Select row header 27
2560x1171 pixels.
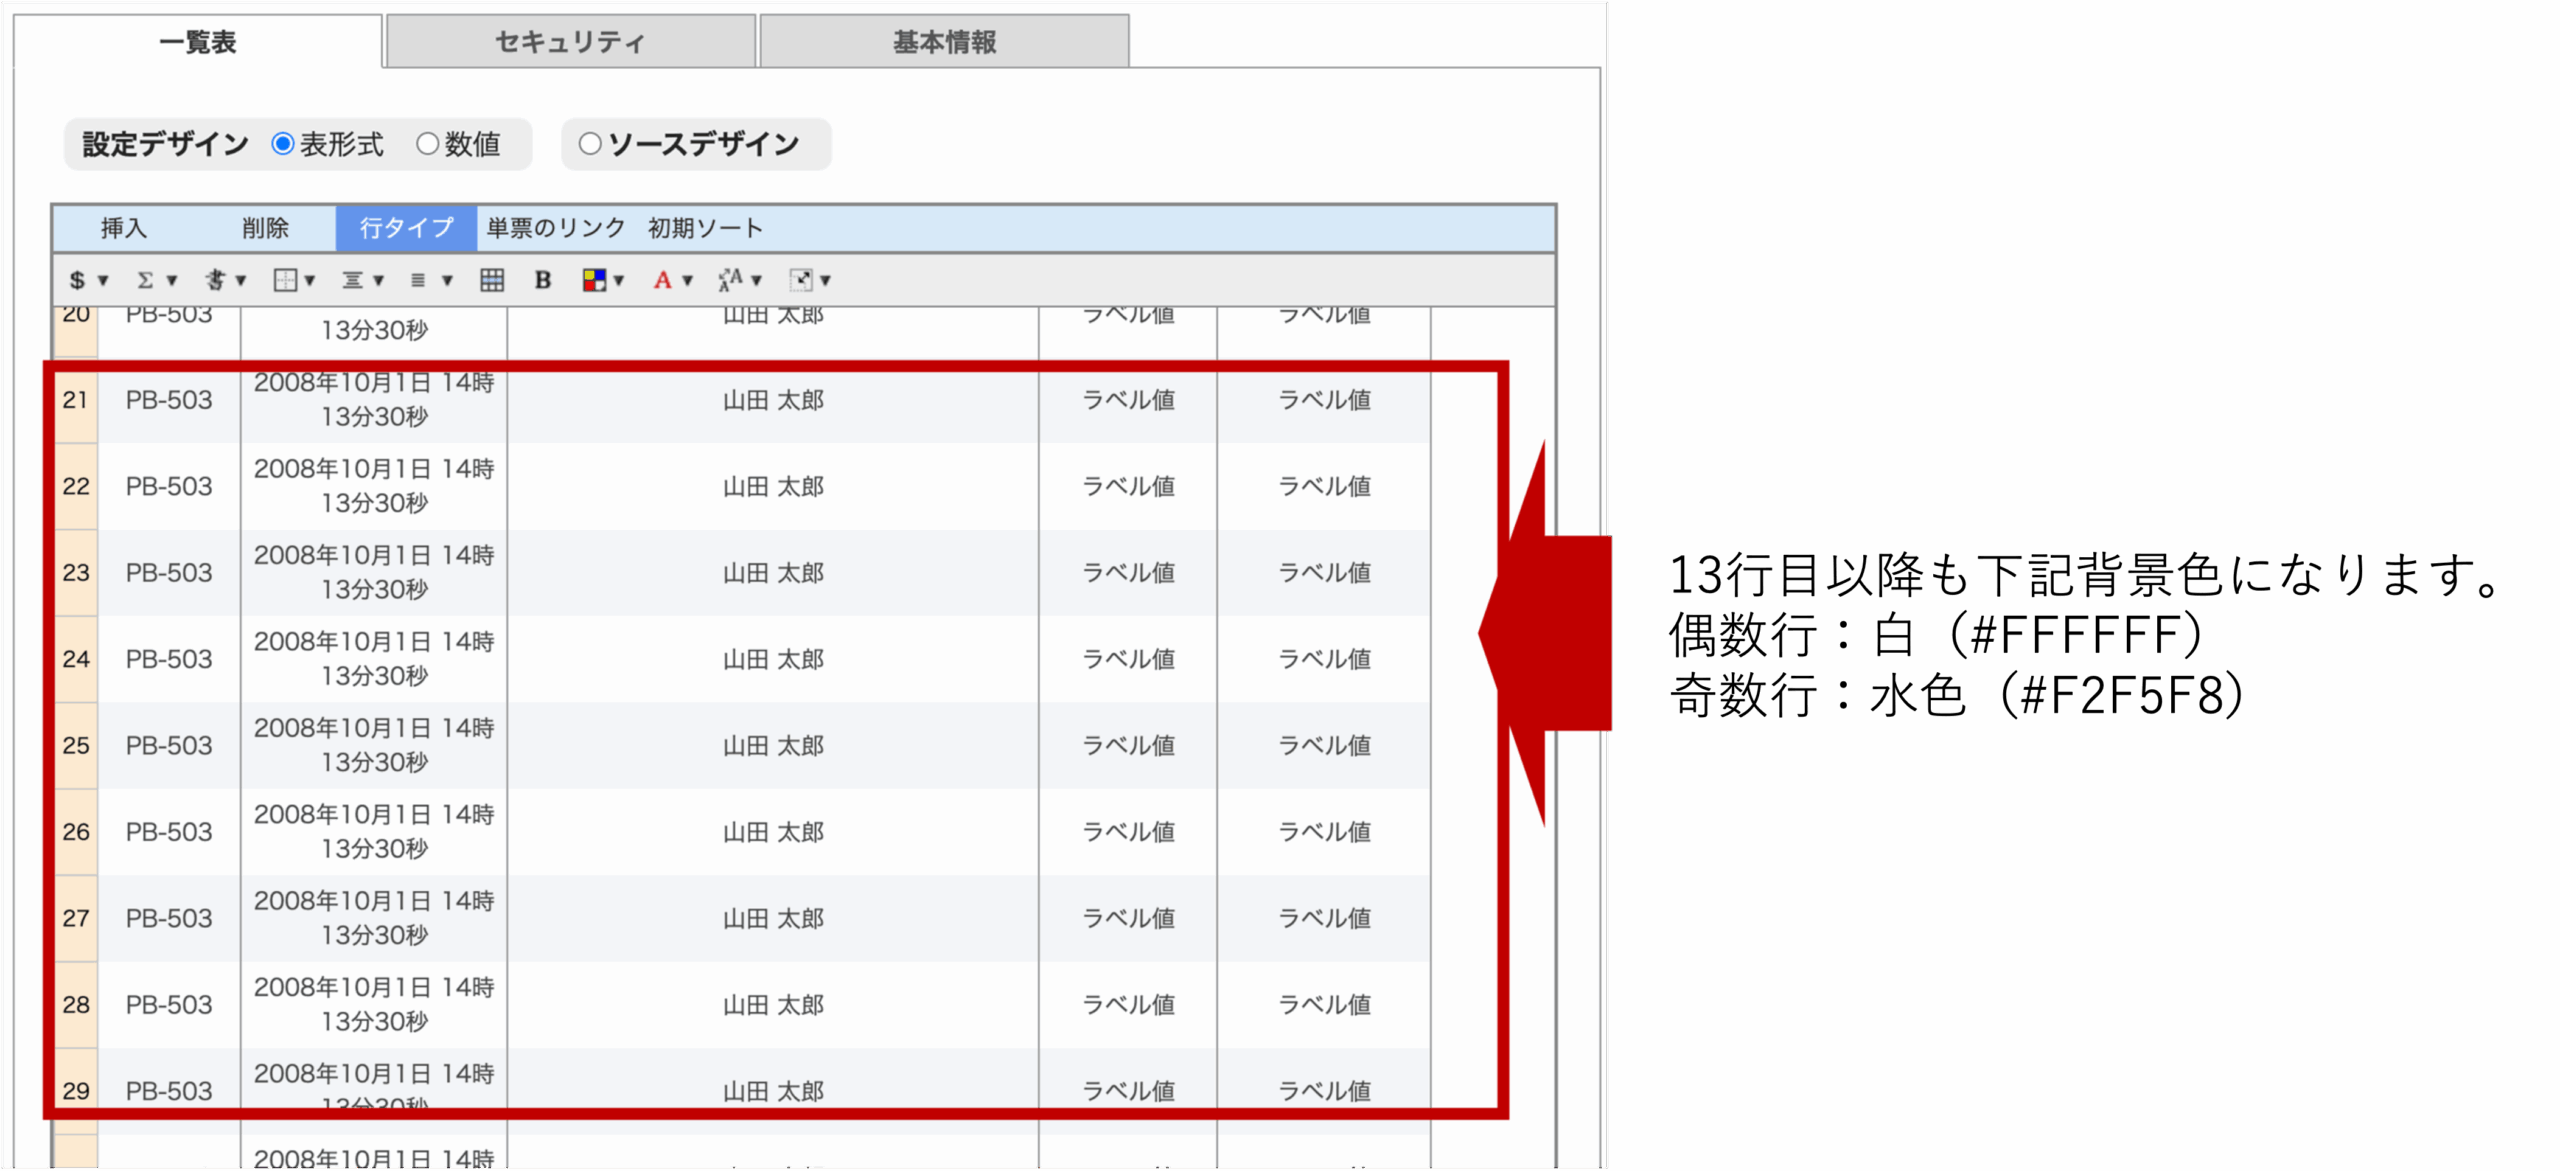click(76, 919)
